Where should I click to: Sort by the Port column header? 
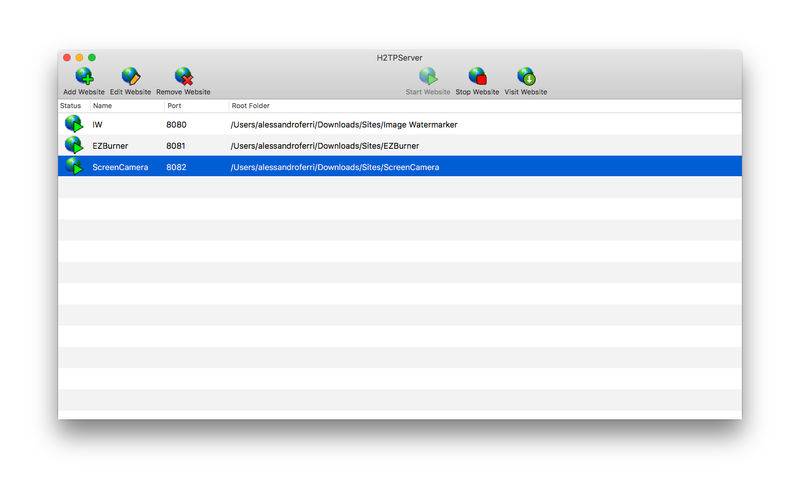tap(174, 106)
